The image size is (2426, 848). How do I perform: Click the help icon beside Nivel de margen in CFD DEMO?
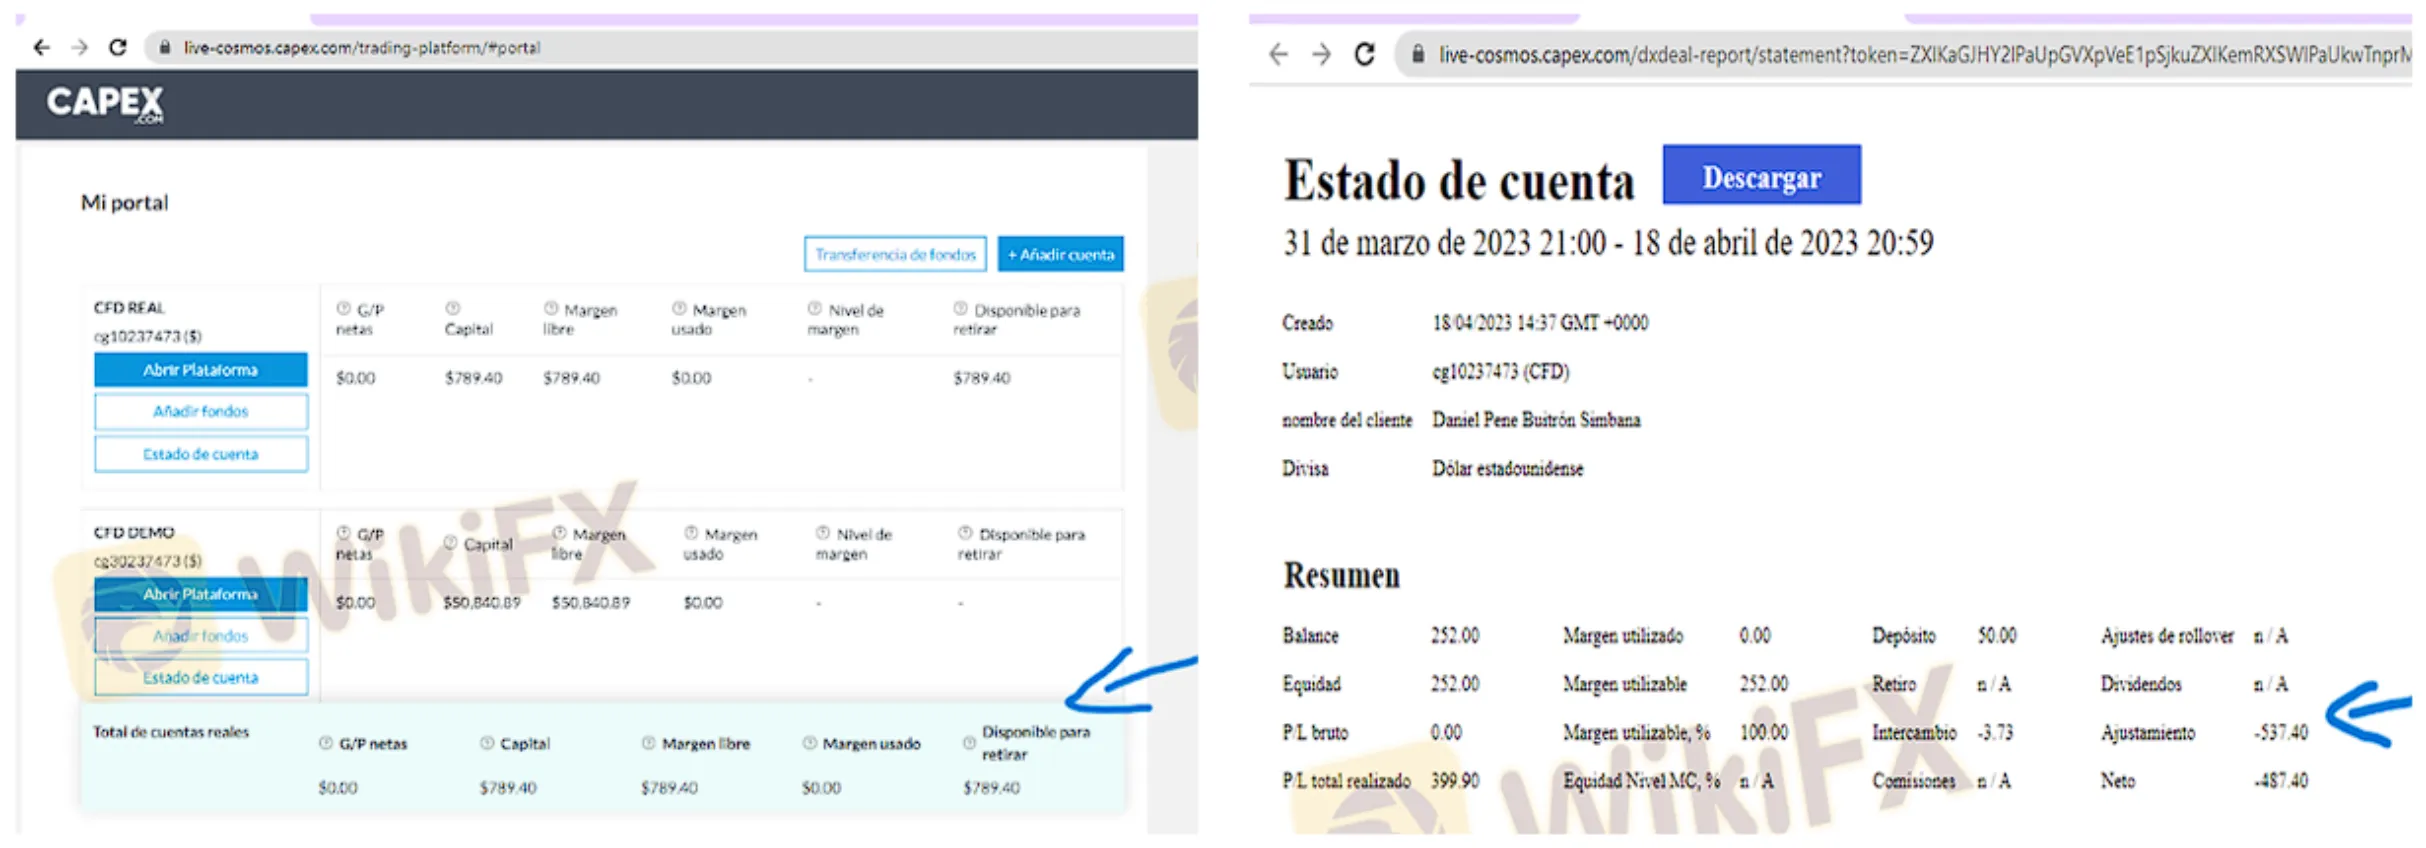coord(823,532)
